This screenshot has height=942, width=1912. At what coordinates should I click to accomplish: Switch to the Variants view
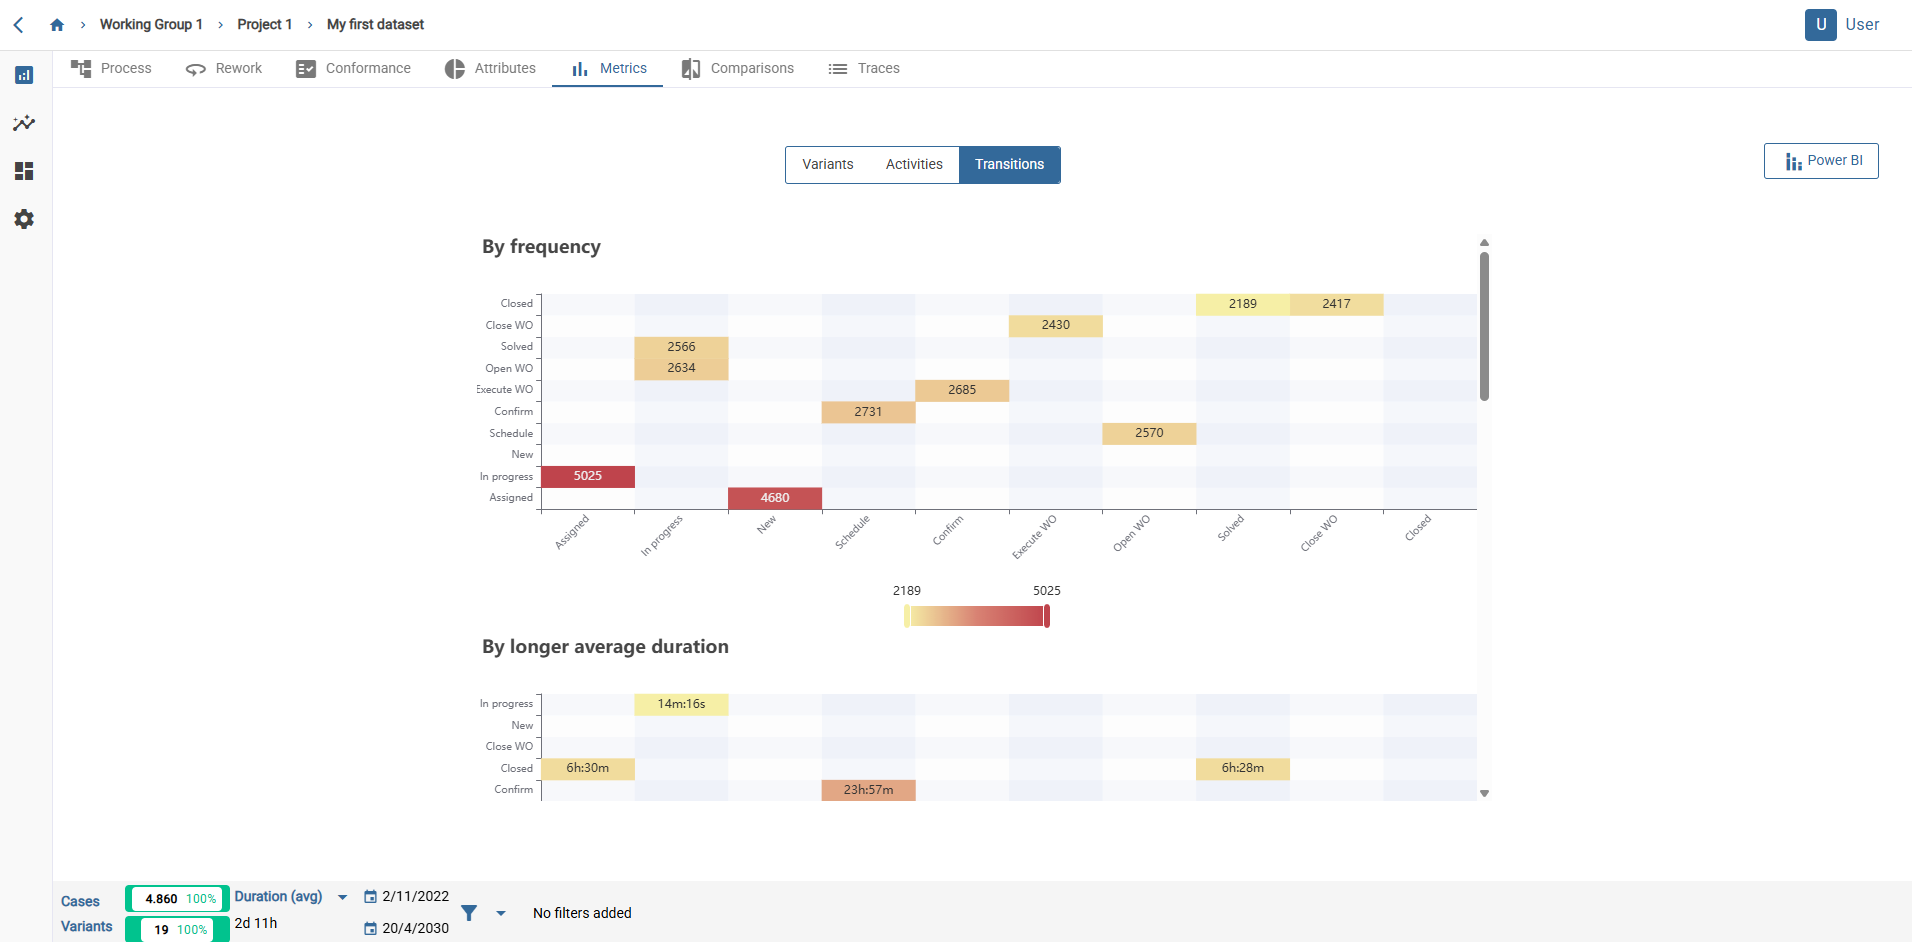point(828,164)
